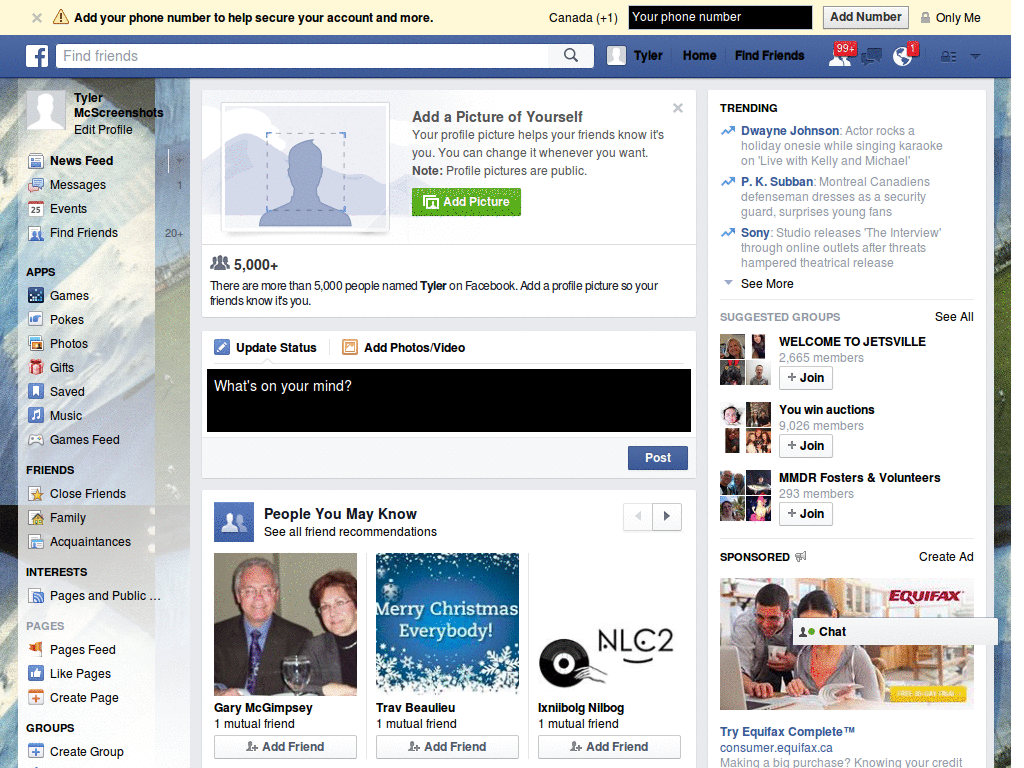Click See All suggested groups
The width and height of the screenshot is (1024, 768).
(x=954, y=317)
